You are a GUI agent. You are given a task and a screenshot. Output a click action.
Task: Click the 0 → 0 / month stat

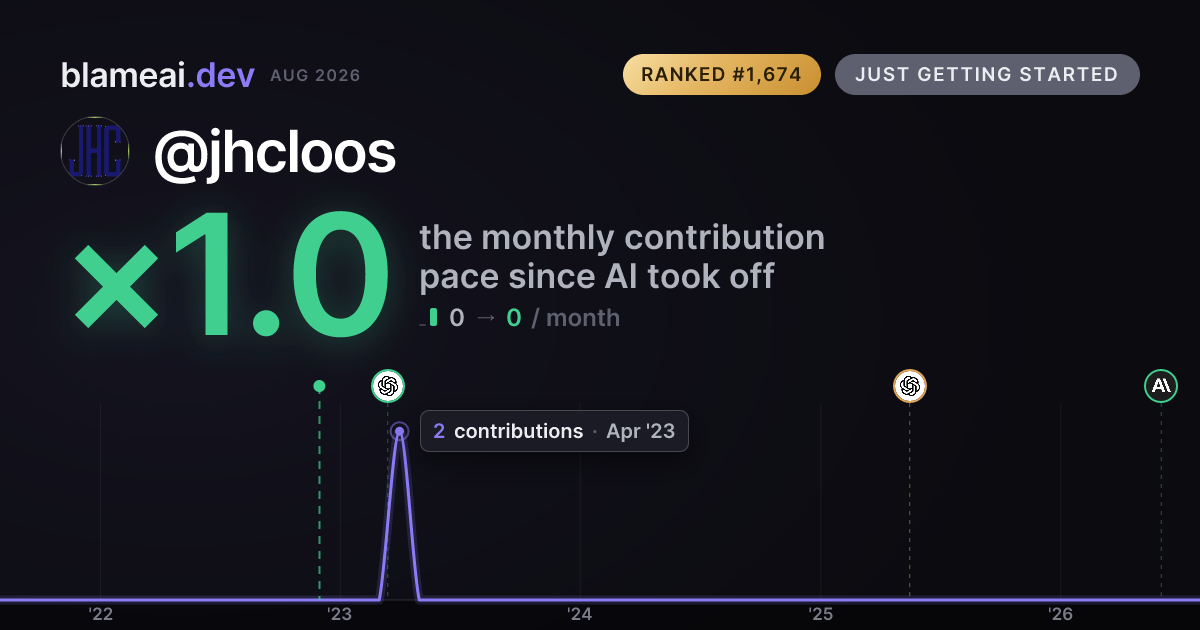pos(534,318)
